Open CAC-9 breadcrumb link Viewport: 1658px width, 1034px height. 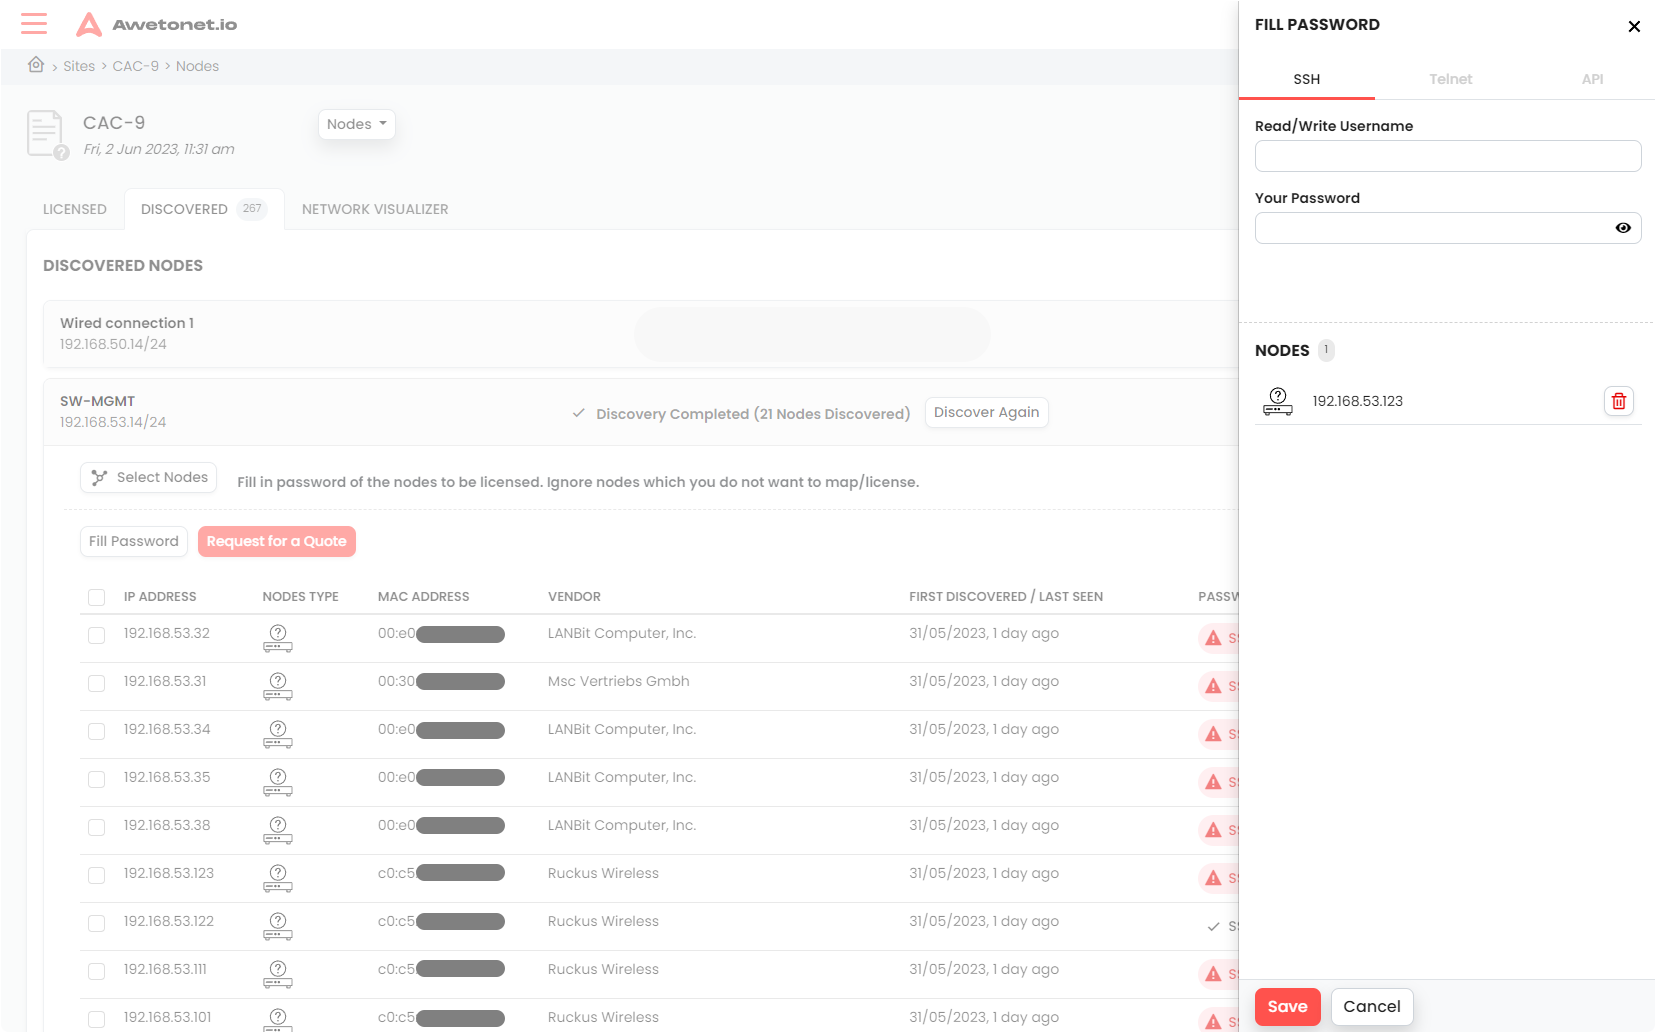136,66
